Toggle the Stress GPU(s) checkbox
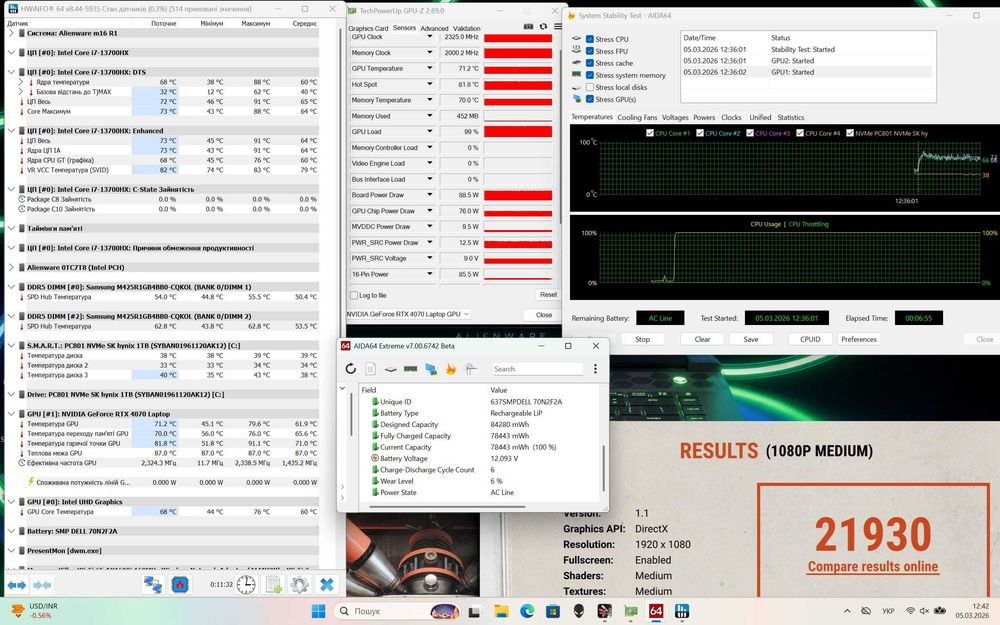This screenshot has height=625, width=1000. pos(590,99)
